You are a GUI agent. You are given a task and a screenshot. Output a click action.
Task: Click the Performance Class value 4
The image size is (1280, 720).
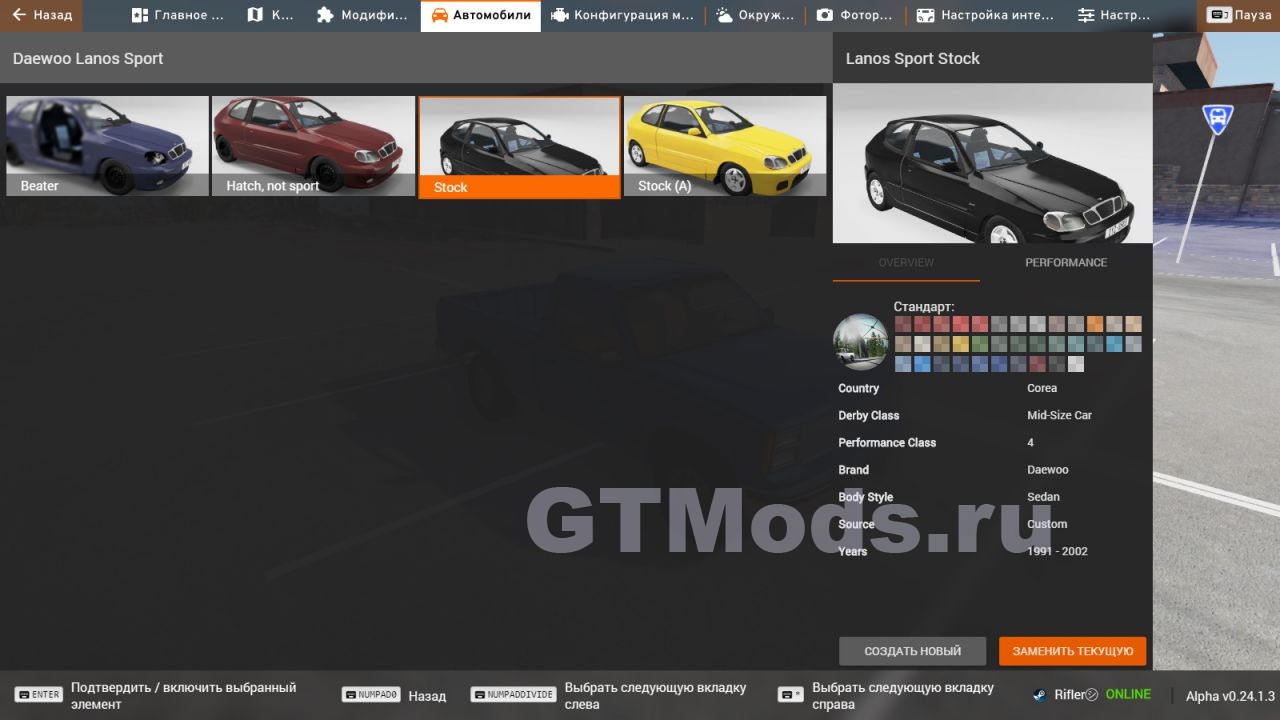coord(1030,442)
